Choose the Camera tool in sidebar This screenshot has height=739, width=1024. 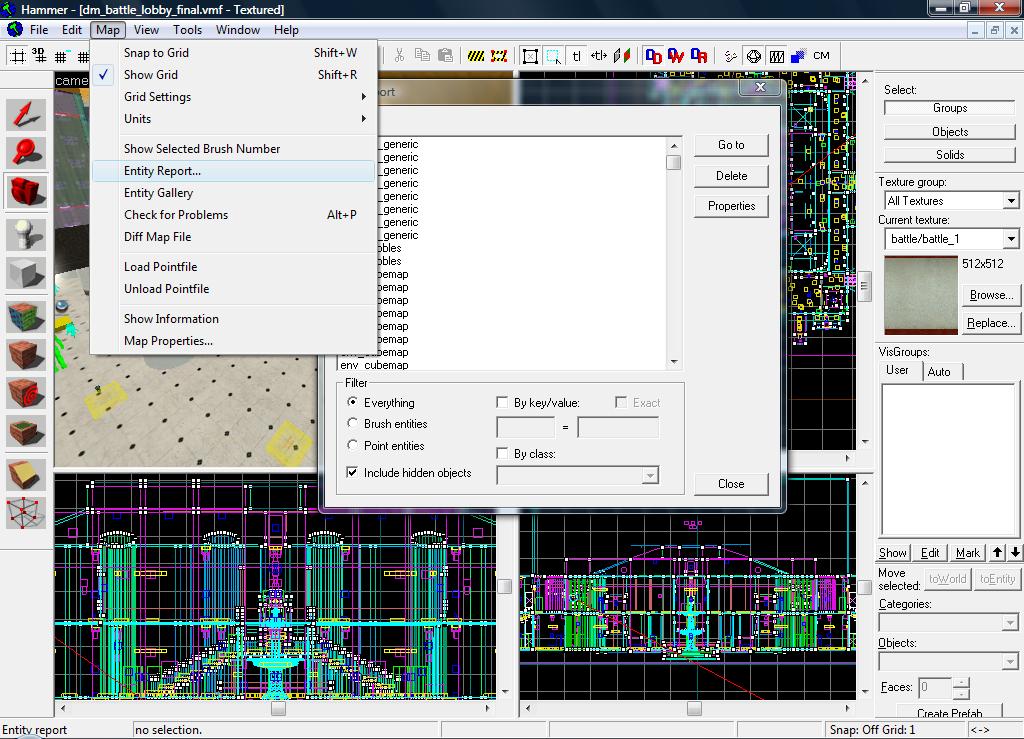pyautogui.click(x=26, y=190)
